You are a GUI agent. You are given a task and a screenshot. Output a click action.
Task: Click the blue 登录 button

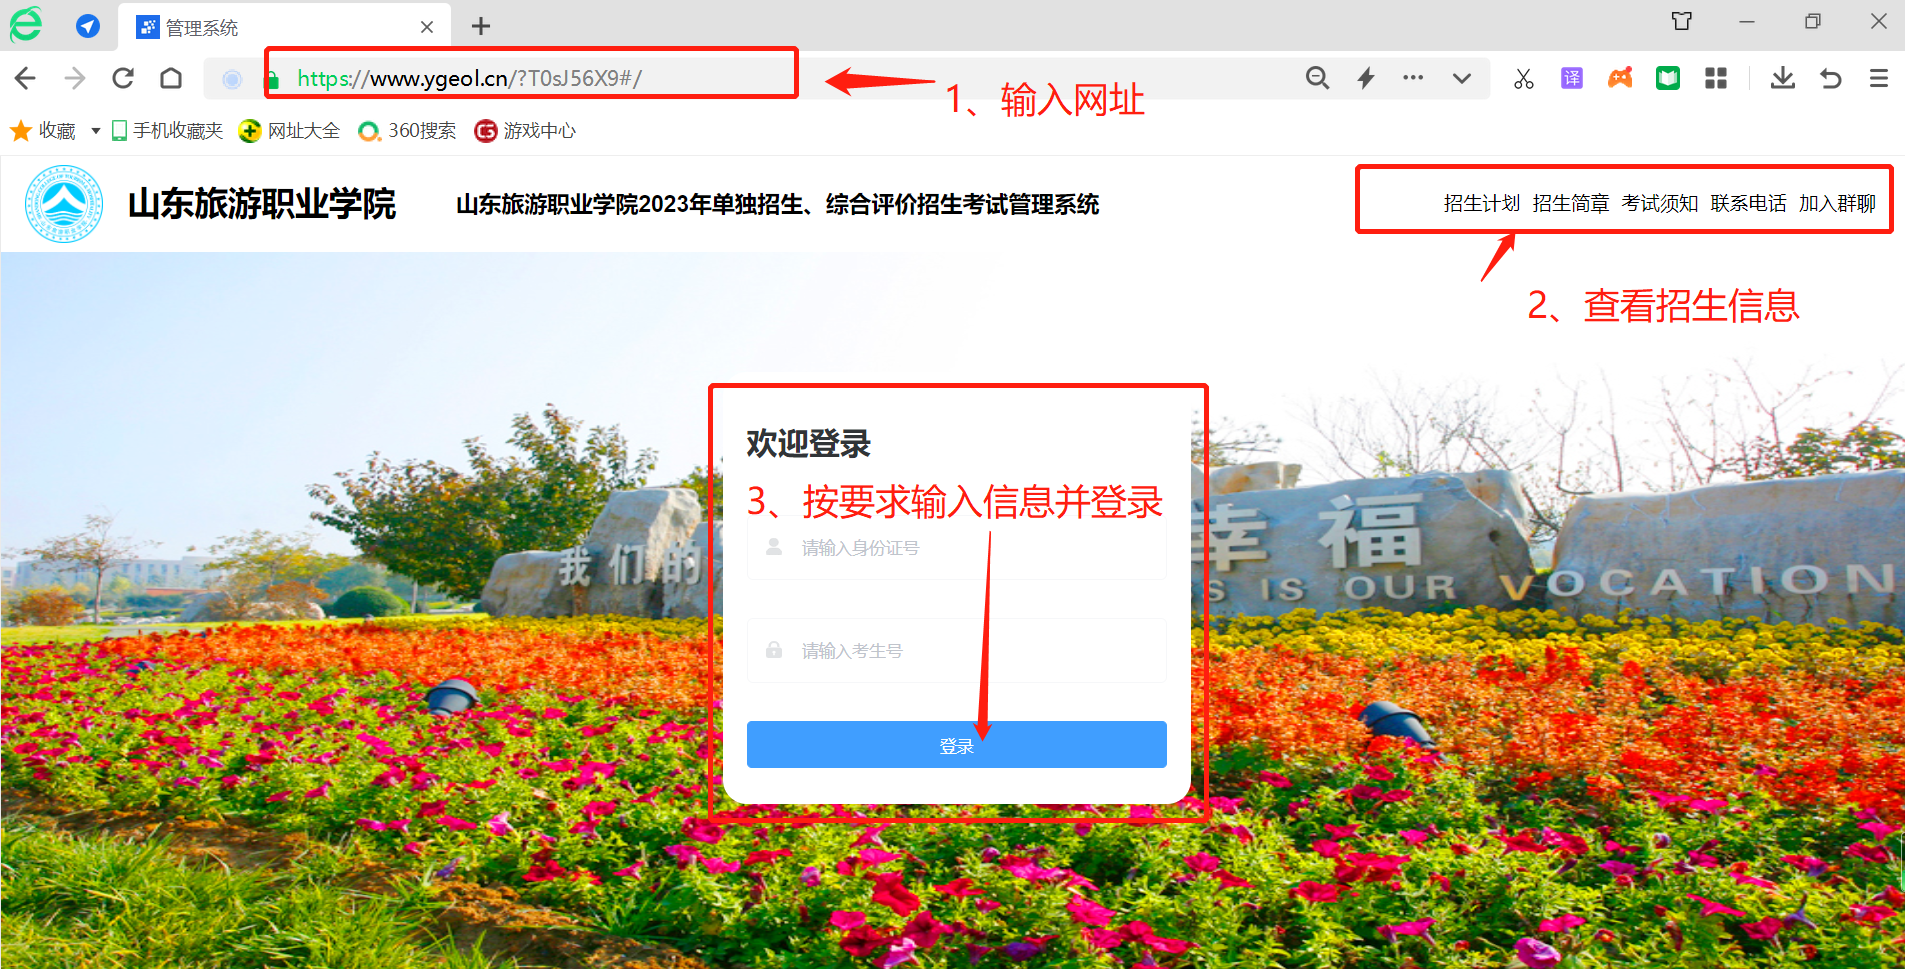pyautogui.click(x=957, y=745)
